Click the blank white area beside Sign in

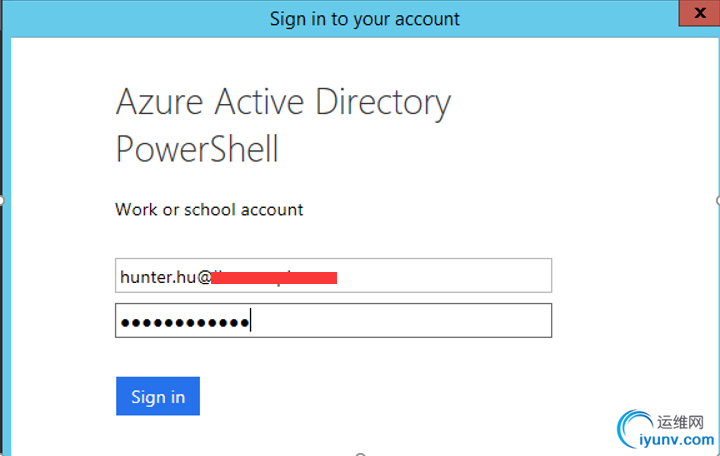(x=367, y=396)
